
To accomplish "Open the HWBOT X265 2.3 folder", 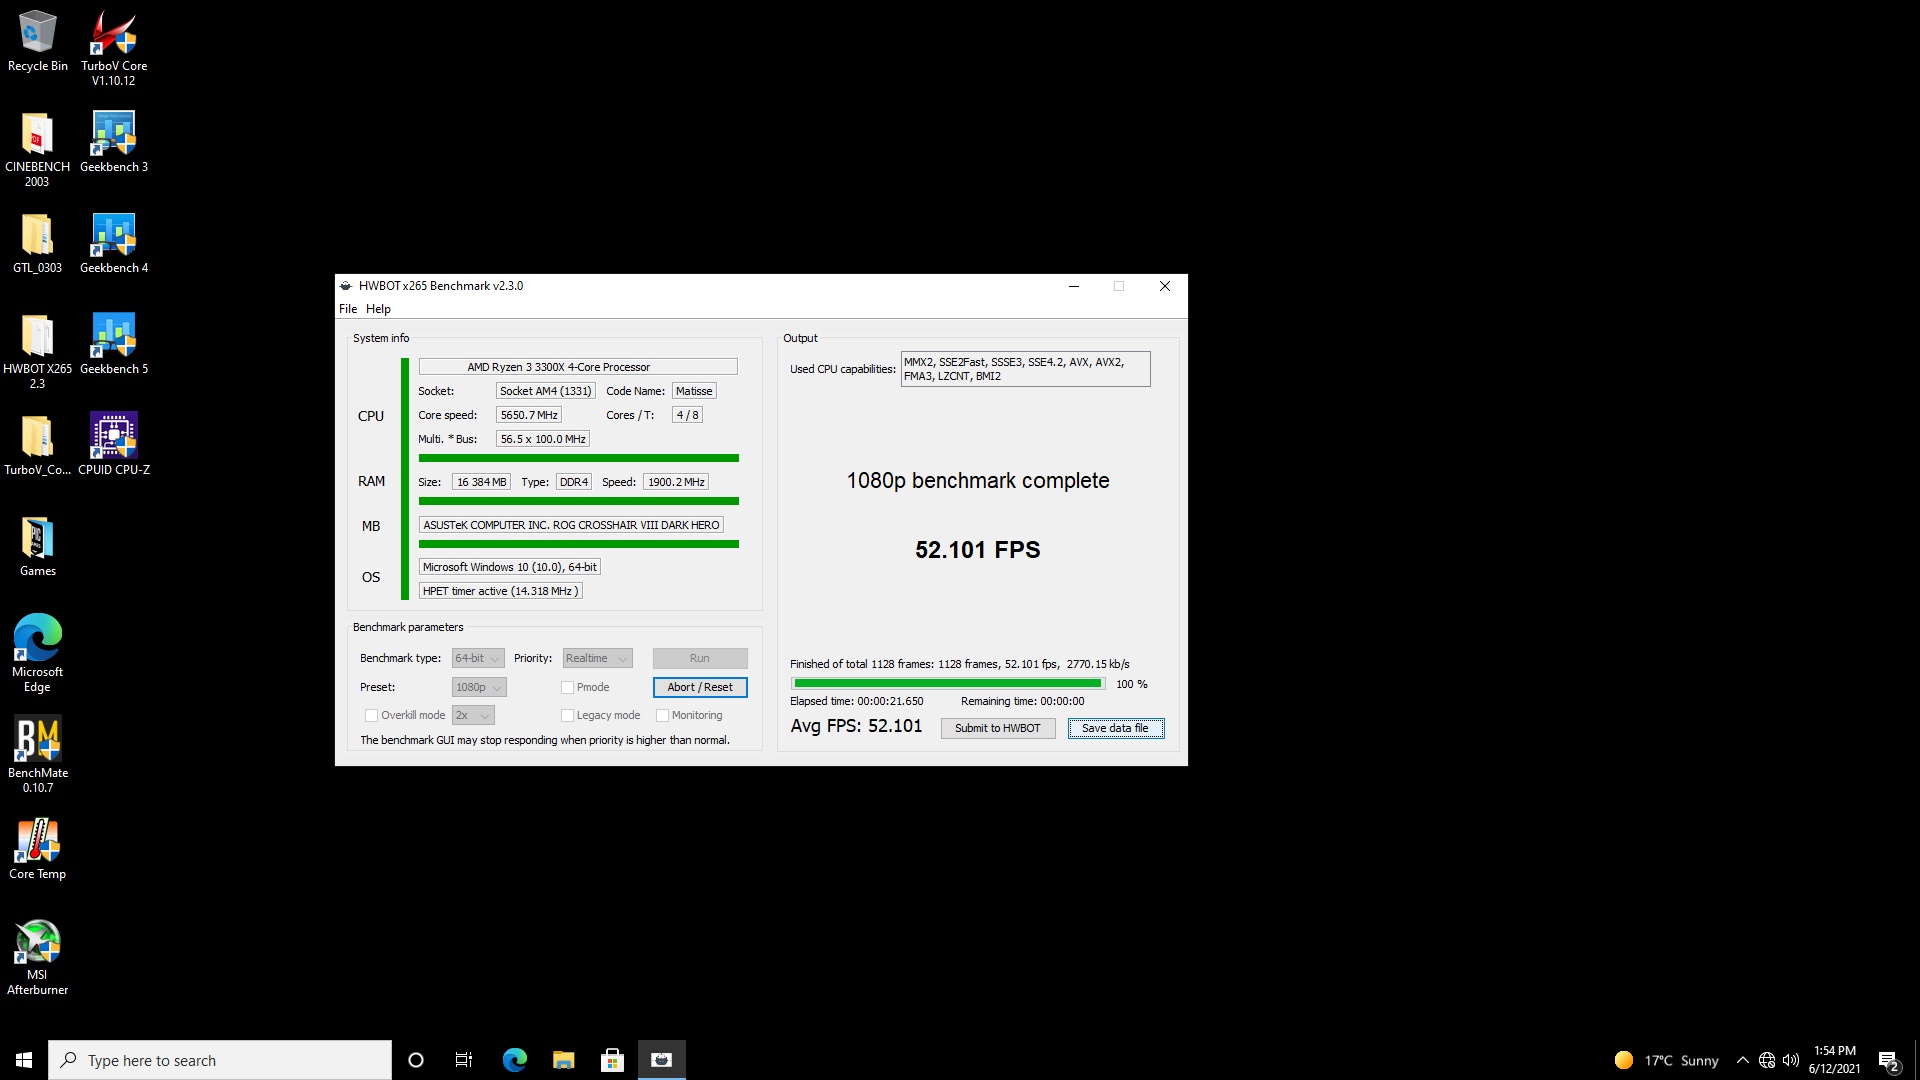I will click(x=37, y=351).
